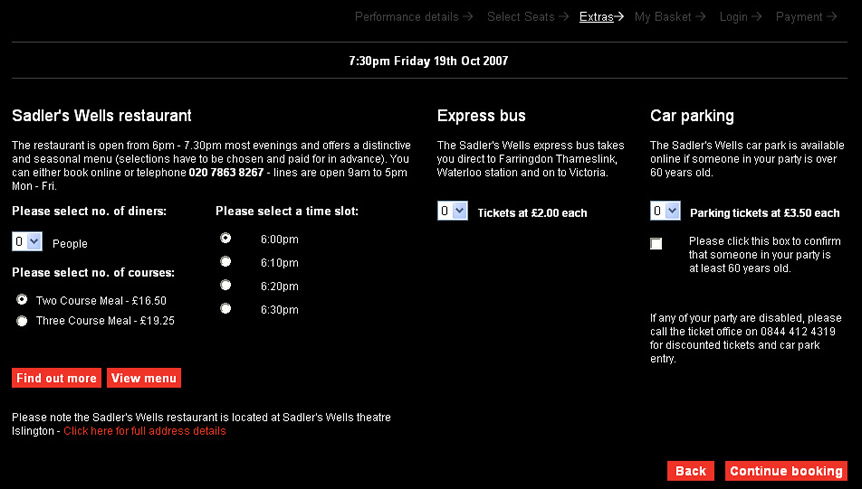Click 'Please select no. of diners' label
Viewport: 862px width, 489px height.
(89, 211)
